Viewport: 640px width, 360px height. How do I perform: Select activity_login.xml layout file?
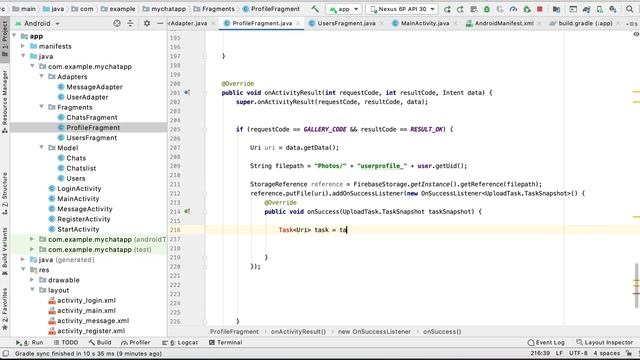tap(86, 300)
